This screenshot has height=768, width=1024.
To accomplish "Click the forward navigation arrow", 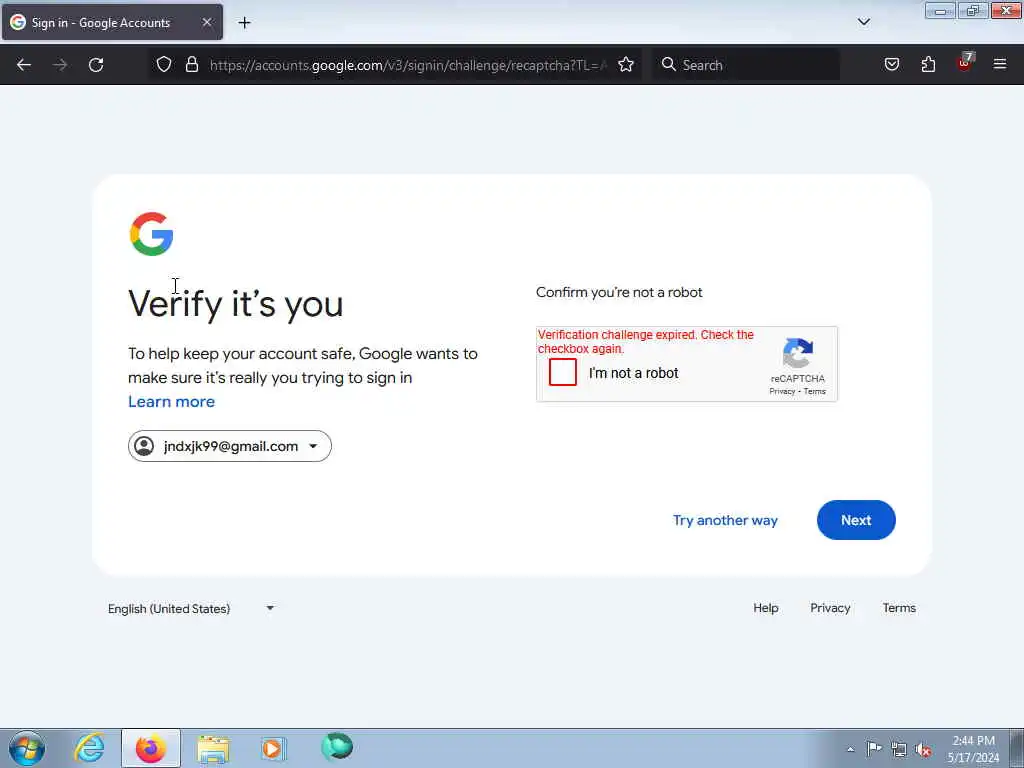I will click(x=60, y=65).
